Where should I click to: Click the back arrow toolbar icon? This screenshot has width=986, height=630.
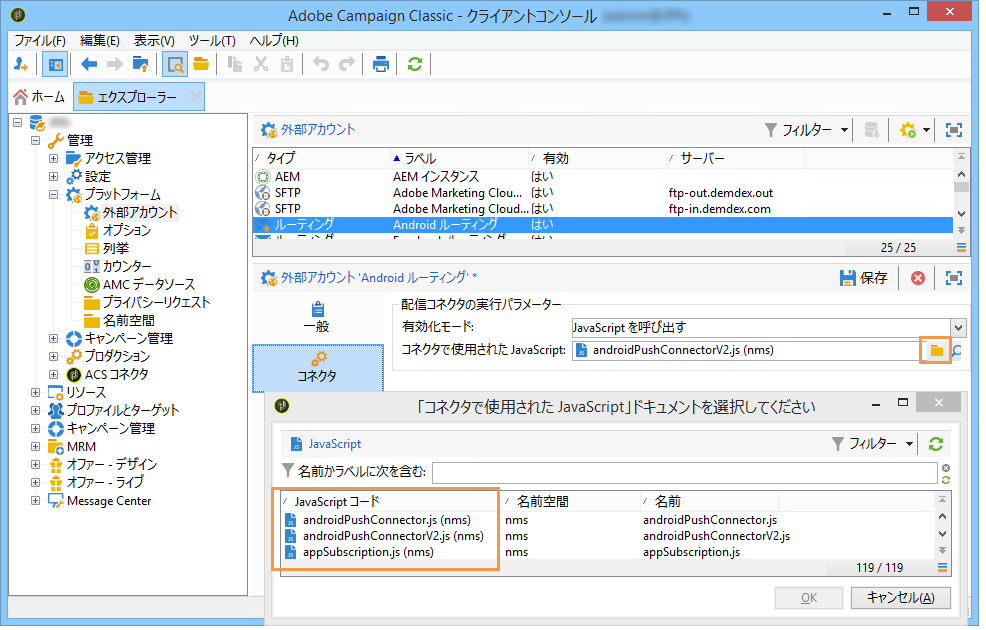pos(89,64)
